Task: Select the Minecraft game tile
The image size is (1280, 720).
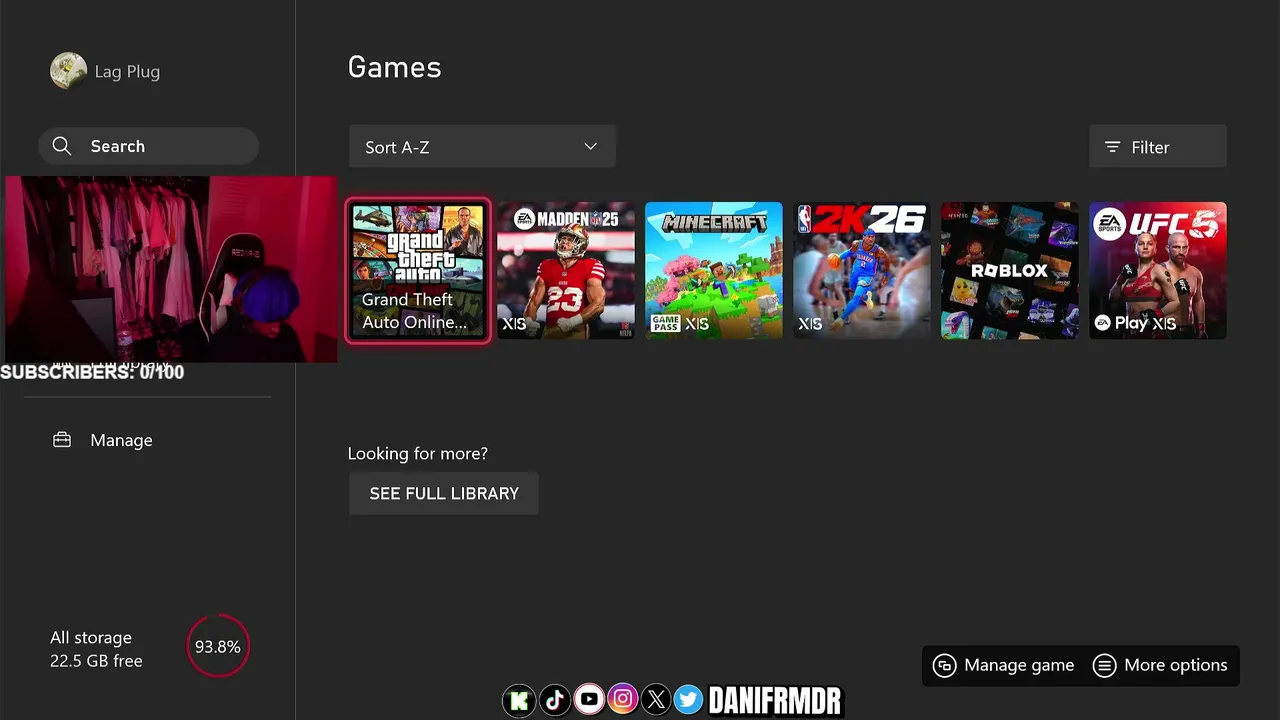Action: coord(714,270)
